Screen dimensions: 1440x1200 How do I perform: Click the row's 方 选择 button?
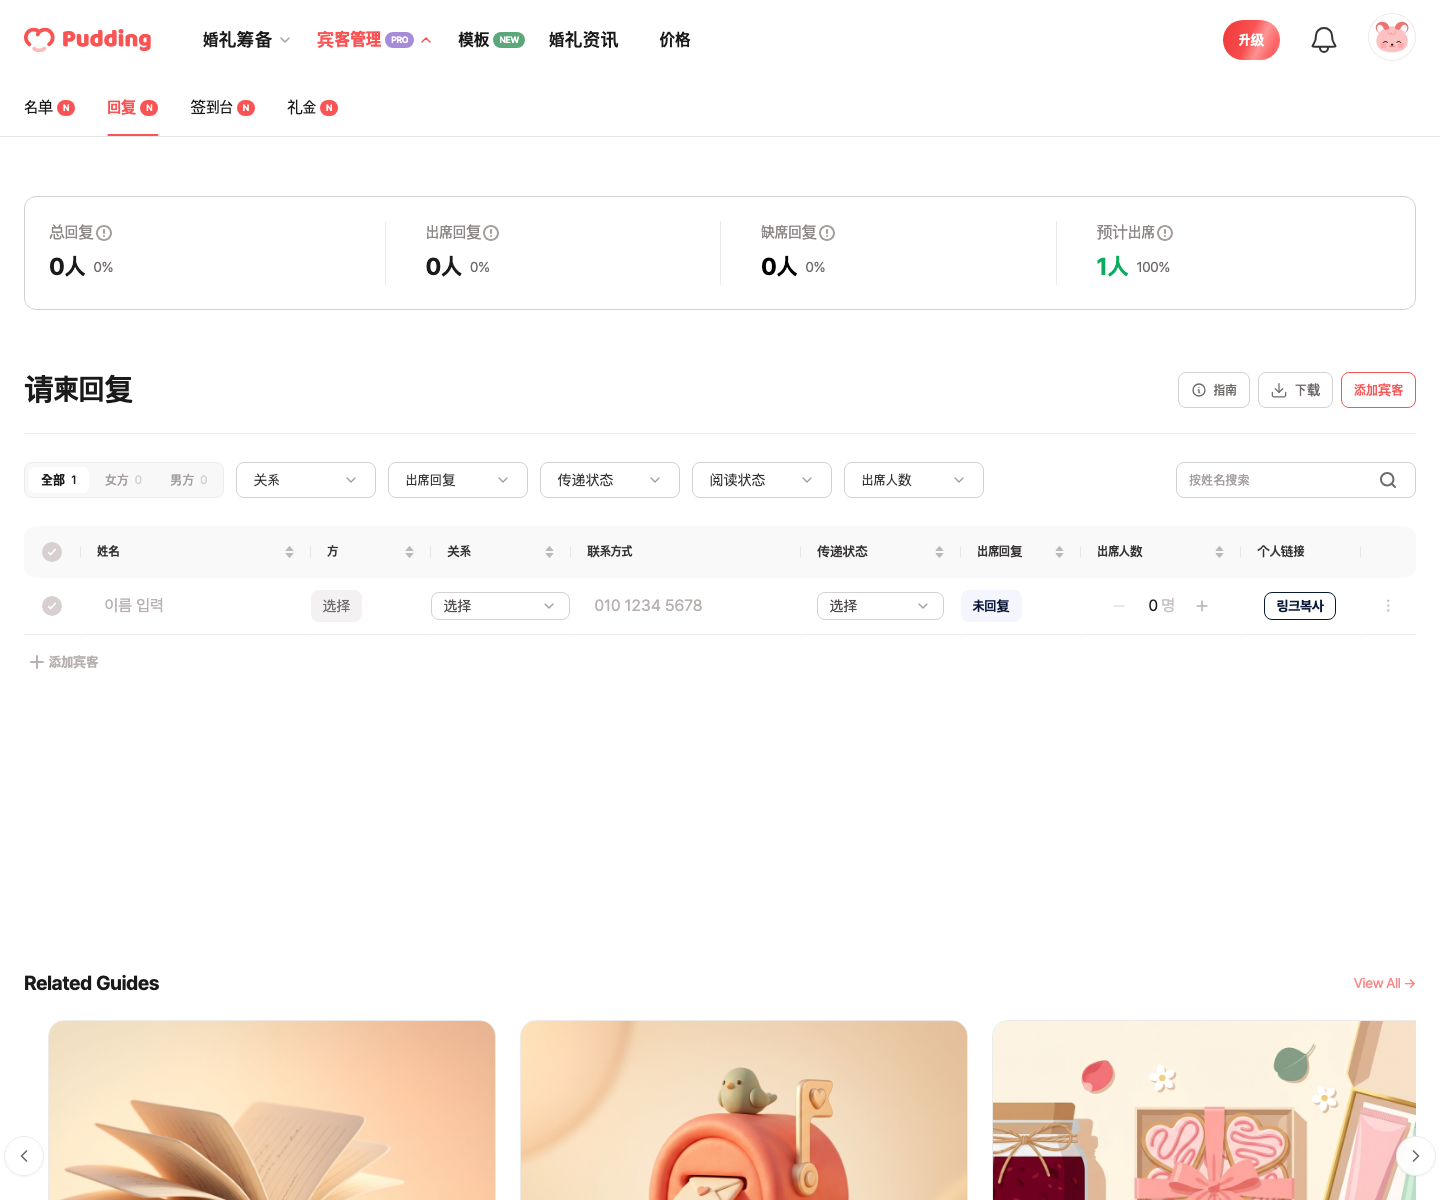click(x=336, y=606)
